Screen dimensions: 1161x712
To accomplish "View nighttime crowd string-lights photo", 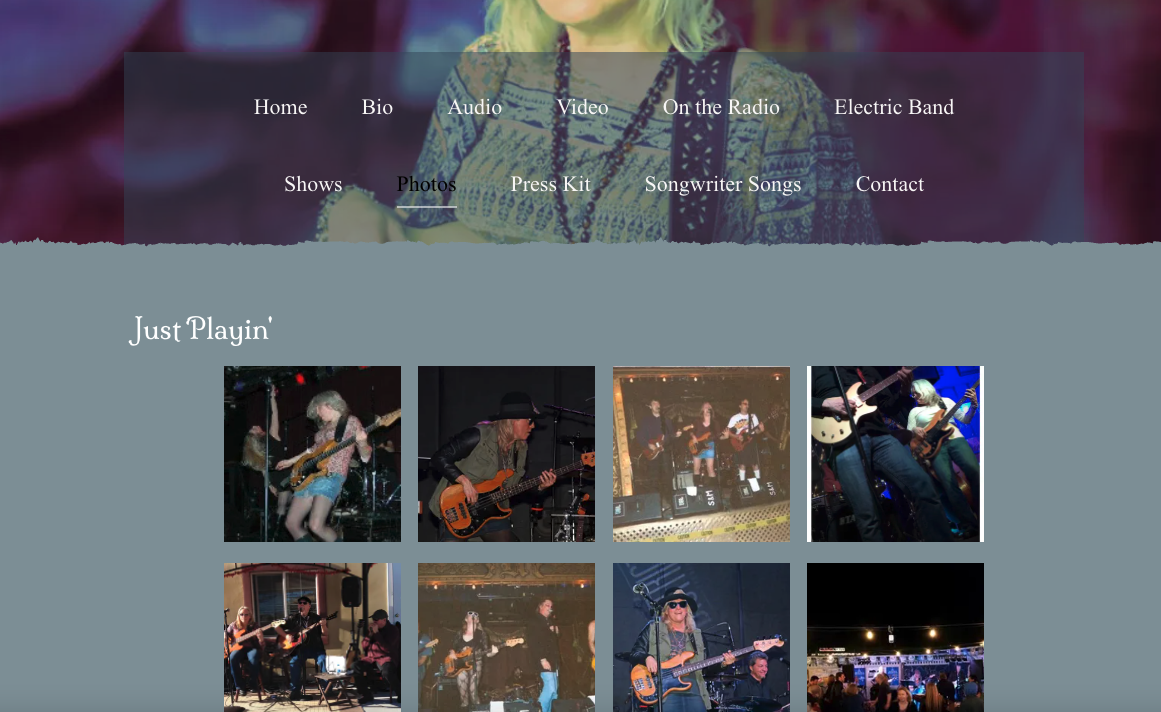I will point(895,637).
